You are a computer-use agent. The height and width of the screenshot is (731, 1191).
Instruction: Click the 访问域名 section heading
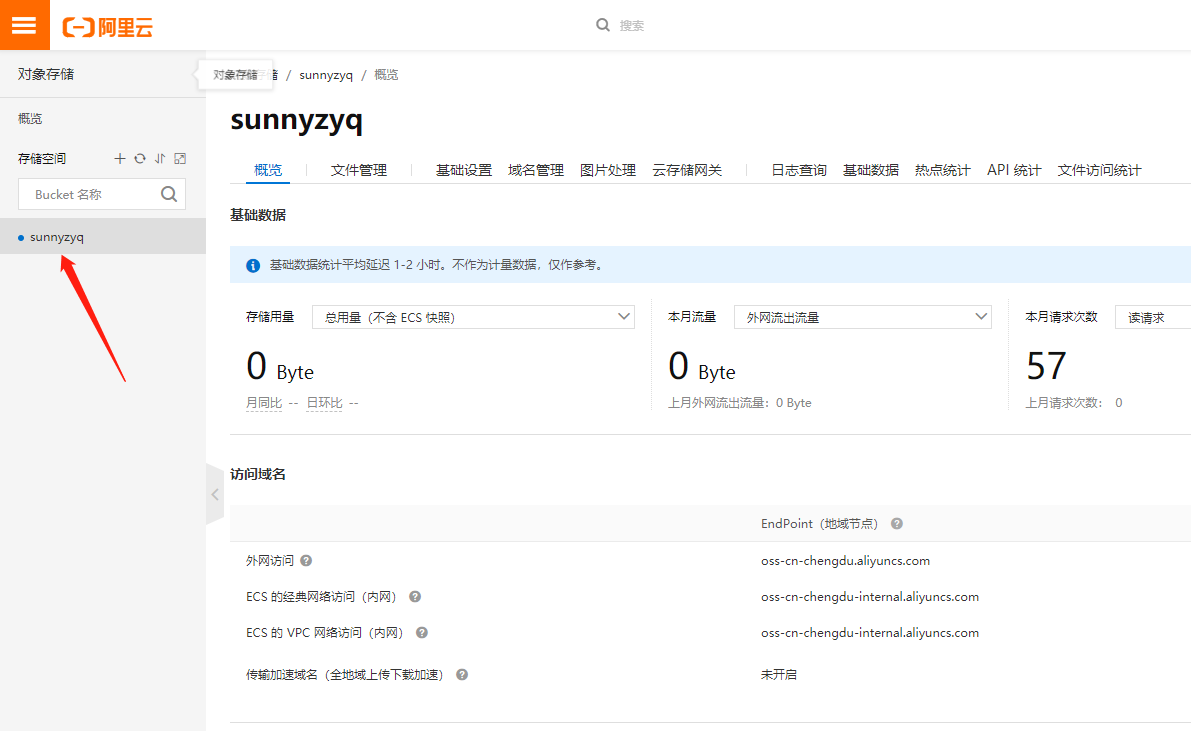click(257, 474)
